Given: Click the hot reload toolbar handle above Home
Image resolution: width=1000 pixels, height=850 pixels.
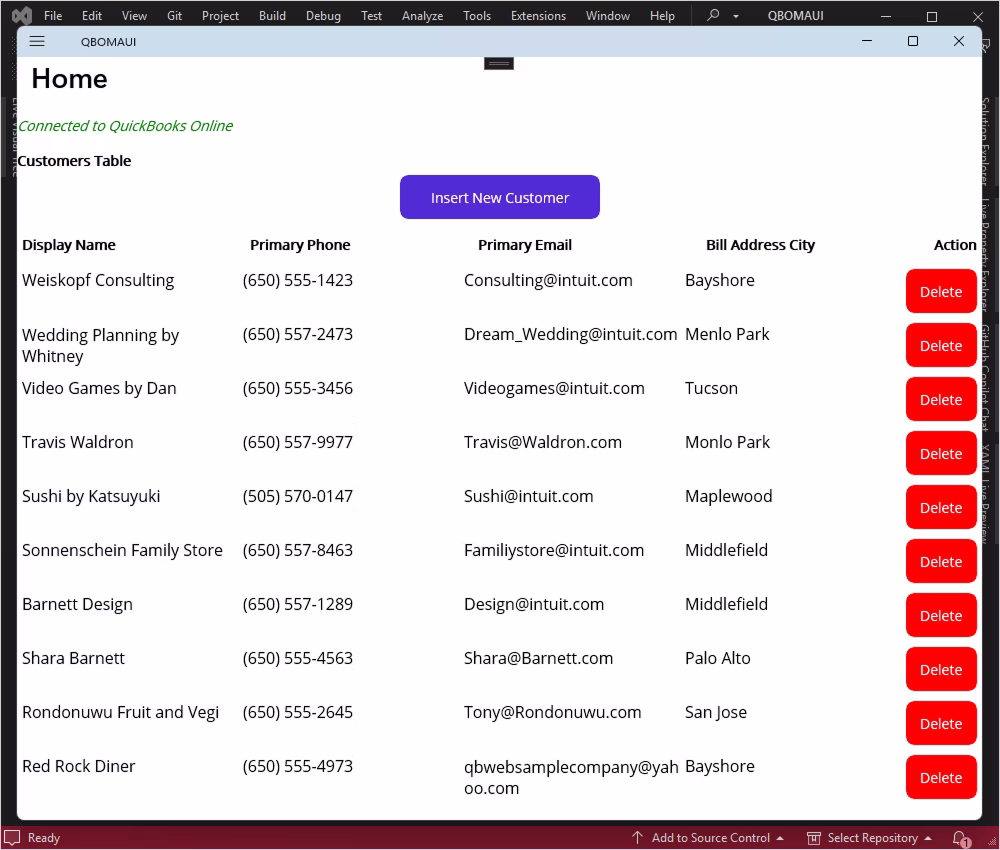Looking at the screenshot, I should 499,63.
